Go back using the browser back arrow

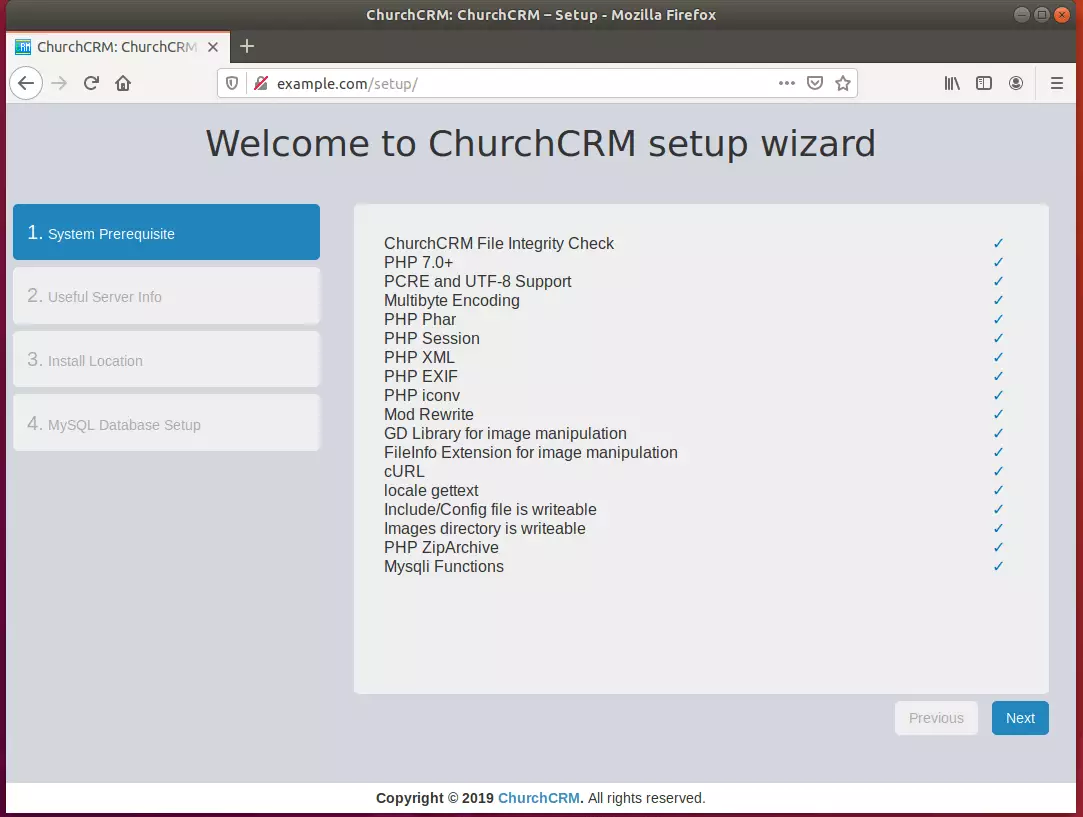(26, 84)
